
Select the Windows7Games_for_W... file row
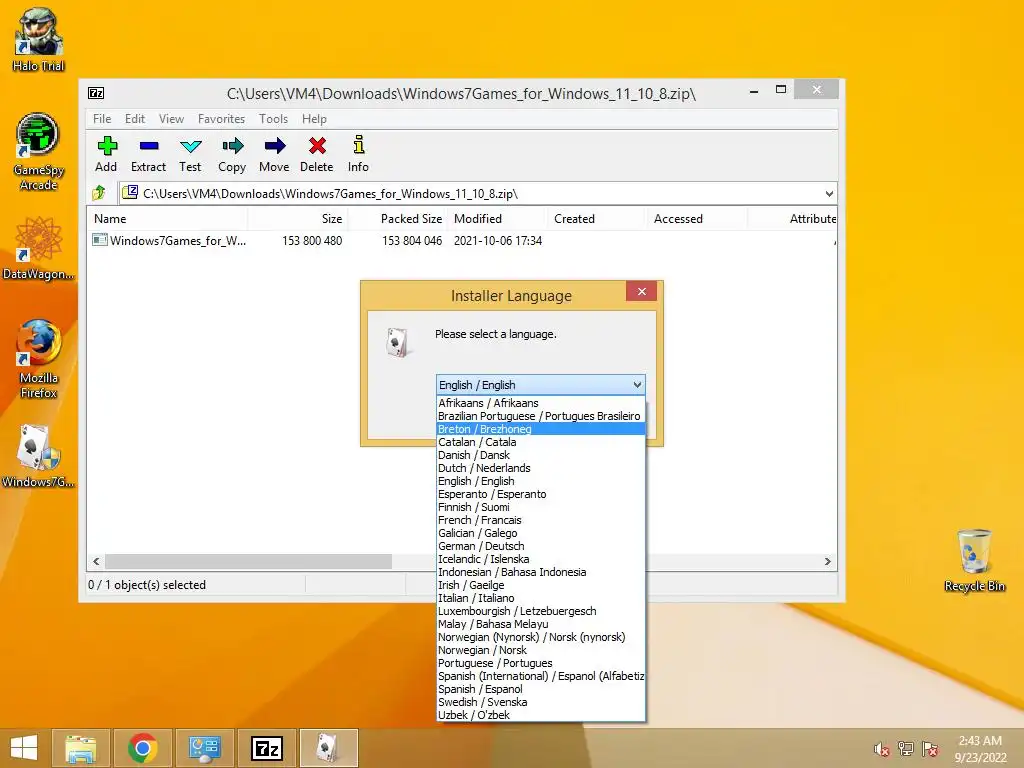pyautogui.click(x=462, y=241)
